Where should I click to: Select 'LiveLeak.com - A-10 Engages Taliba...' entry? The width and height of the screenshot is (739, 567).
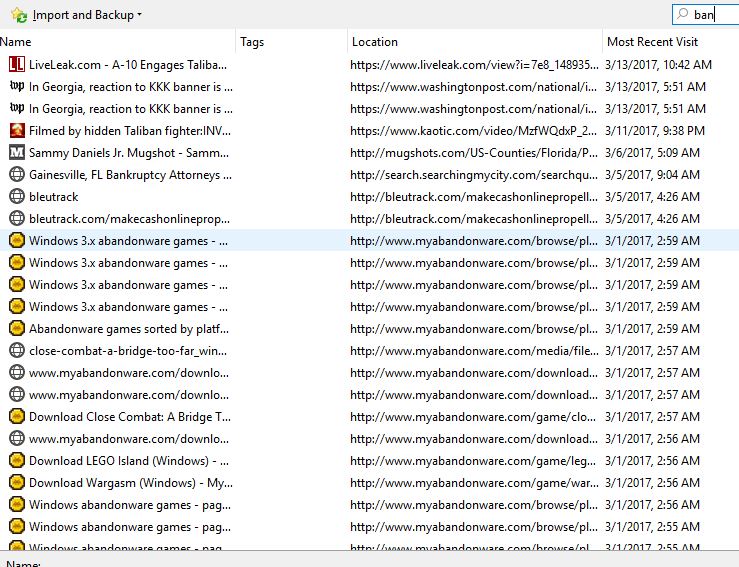[x=128, y=65]
